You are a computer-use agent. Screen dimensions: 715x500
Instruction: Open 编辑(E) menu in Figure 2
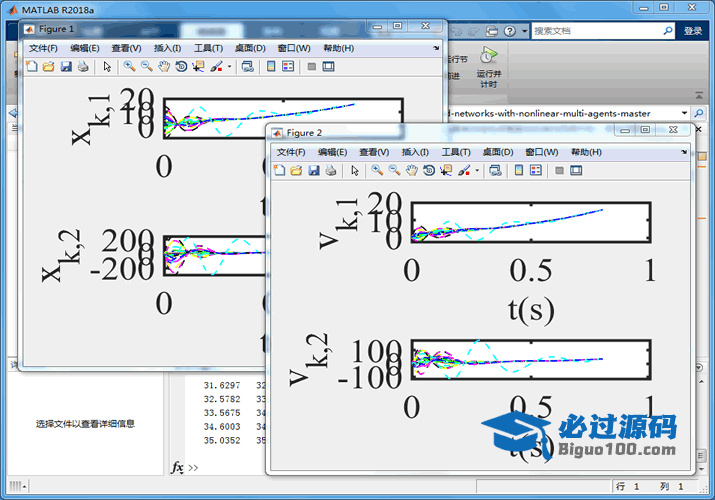click(x=332, y=152)
